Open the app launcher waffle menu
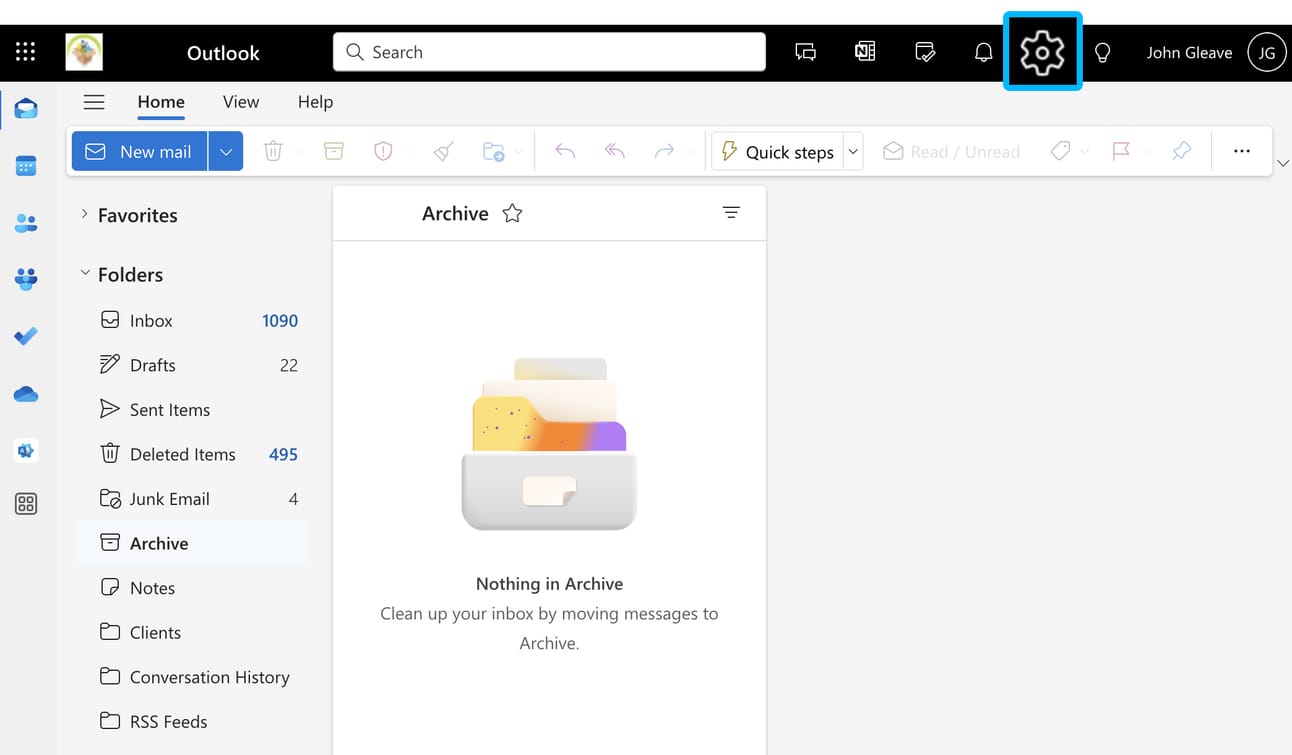The width and height of the screenshot is (1292, 755). pyautogui.click(x=26, y=52)
